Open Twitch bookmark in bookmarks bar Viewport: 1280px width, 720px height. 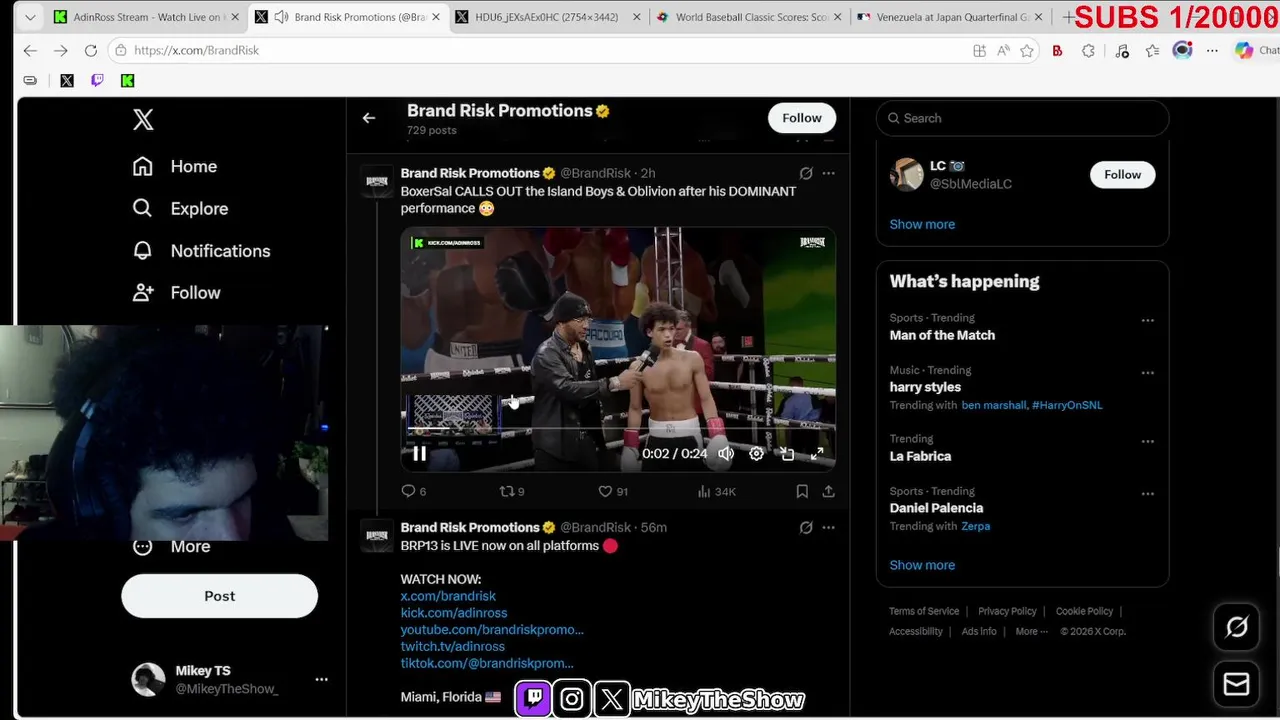tap(97, 80)
